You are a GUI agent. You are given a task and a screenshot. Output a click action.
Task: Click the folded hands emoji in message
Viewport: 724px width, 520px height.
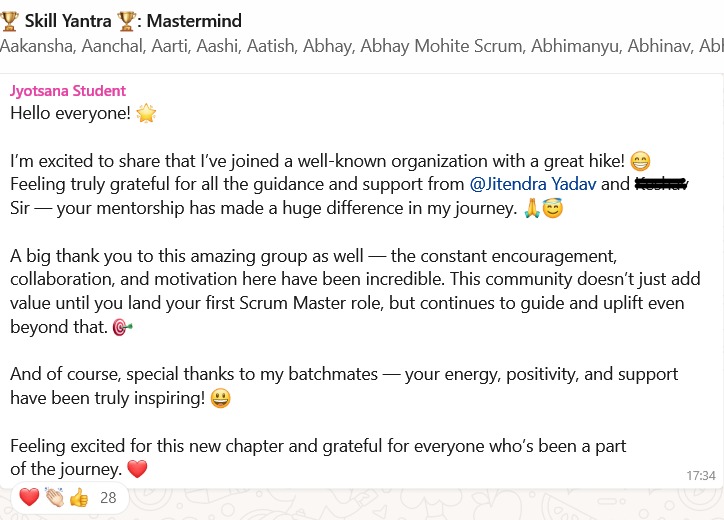[x=527, y=211]
